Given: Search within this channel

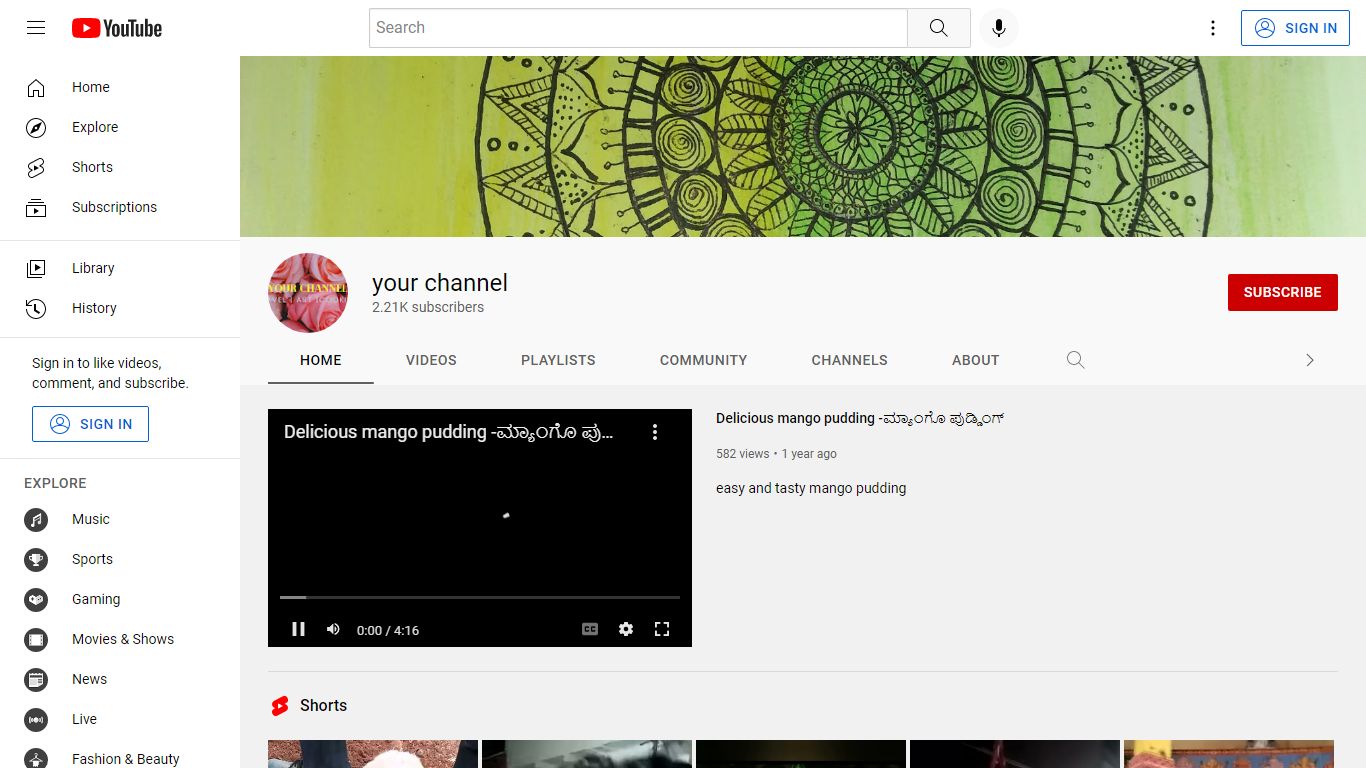Looking at the screenshot, I should tap(1075, 360).
